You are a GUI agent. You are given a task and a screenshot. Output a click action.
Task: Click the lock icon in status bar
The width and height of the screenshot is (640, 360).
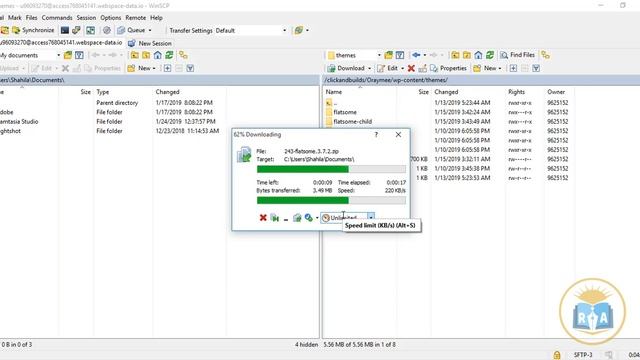(557, 355)
